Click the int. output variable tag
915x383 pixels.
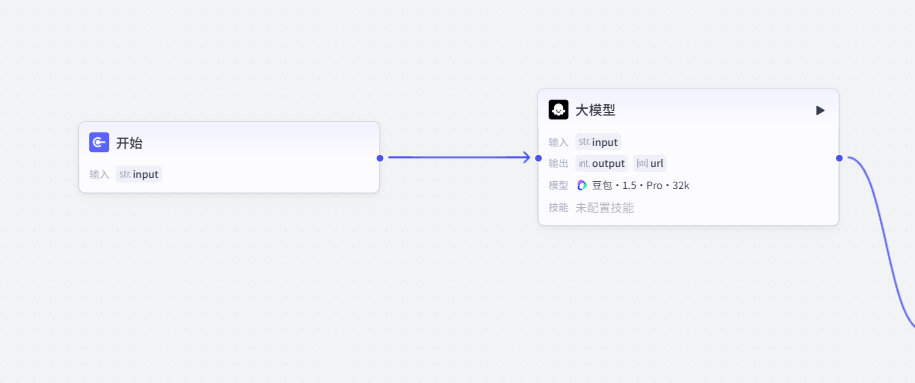(x=602, y=163)
